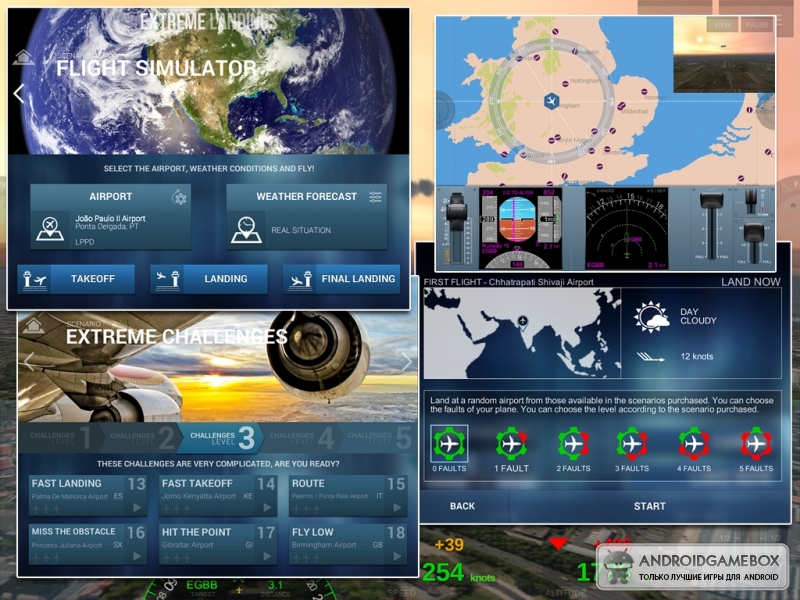Viewport: 800px width, 600px height.
Task: Open the gear icon in the AIRPORT header
Action: pos(179,197)
